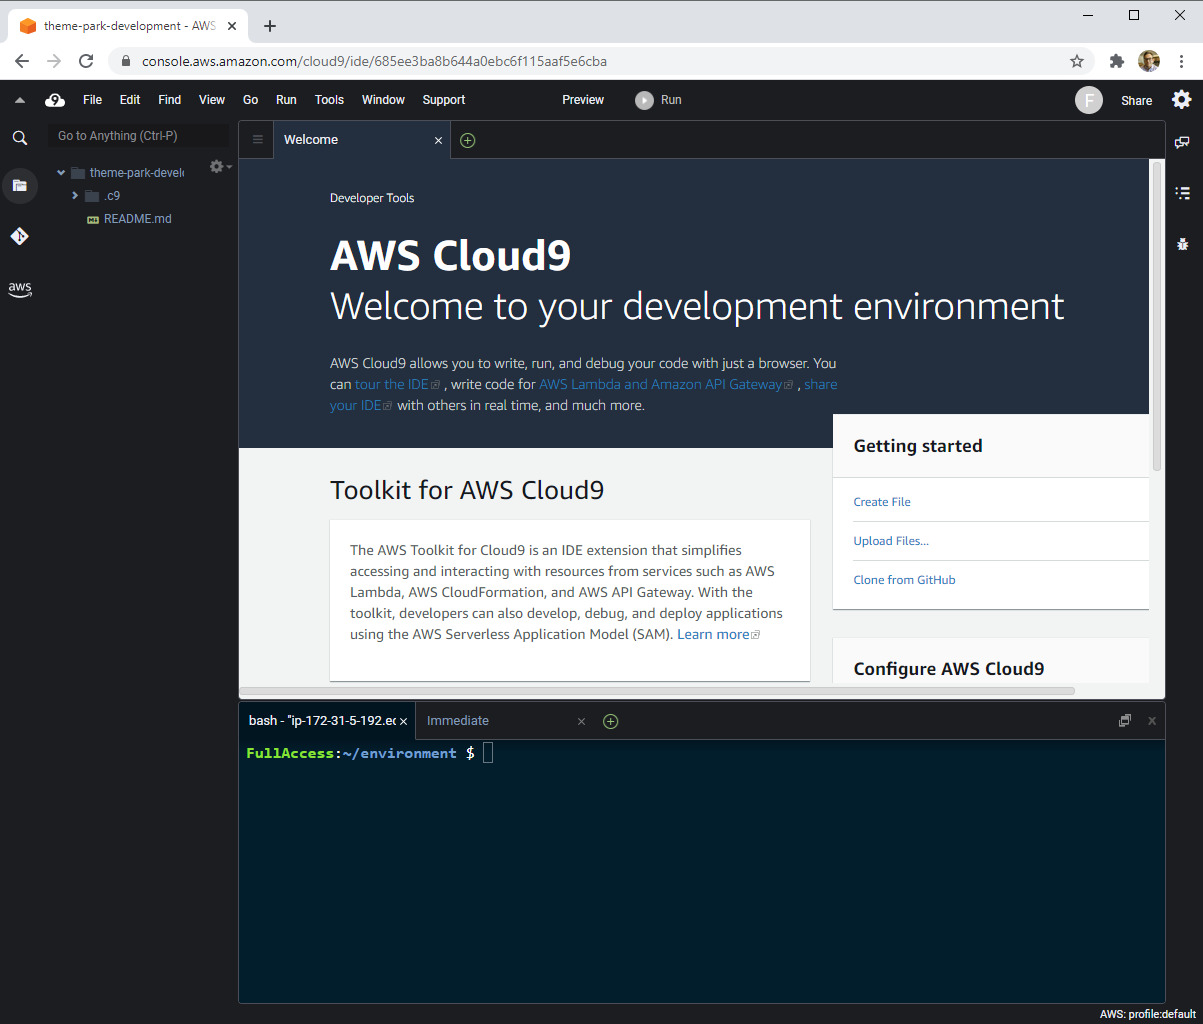The image size is (1203, 1024).
Task: Click the Run button
Action: 658,100
